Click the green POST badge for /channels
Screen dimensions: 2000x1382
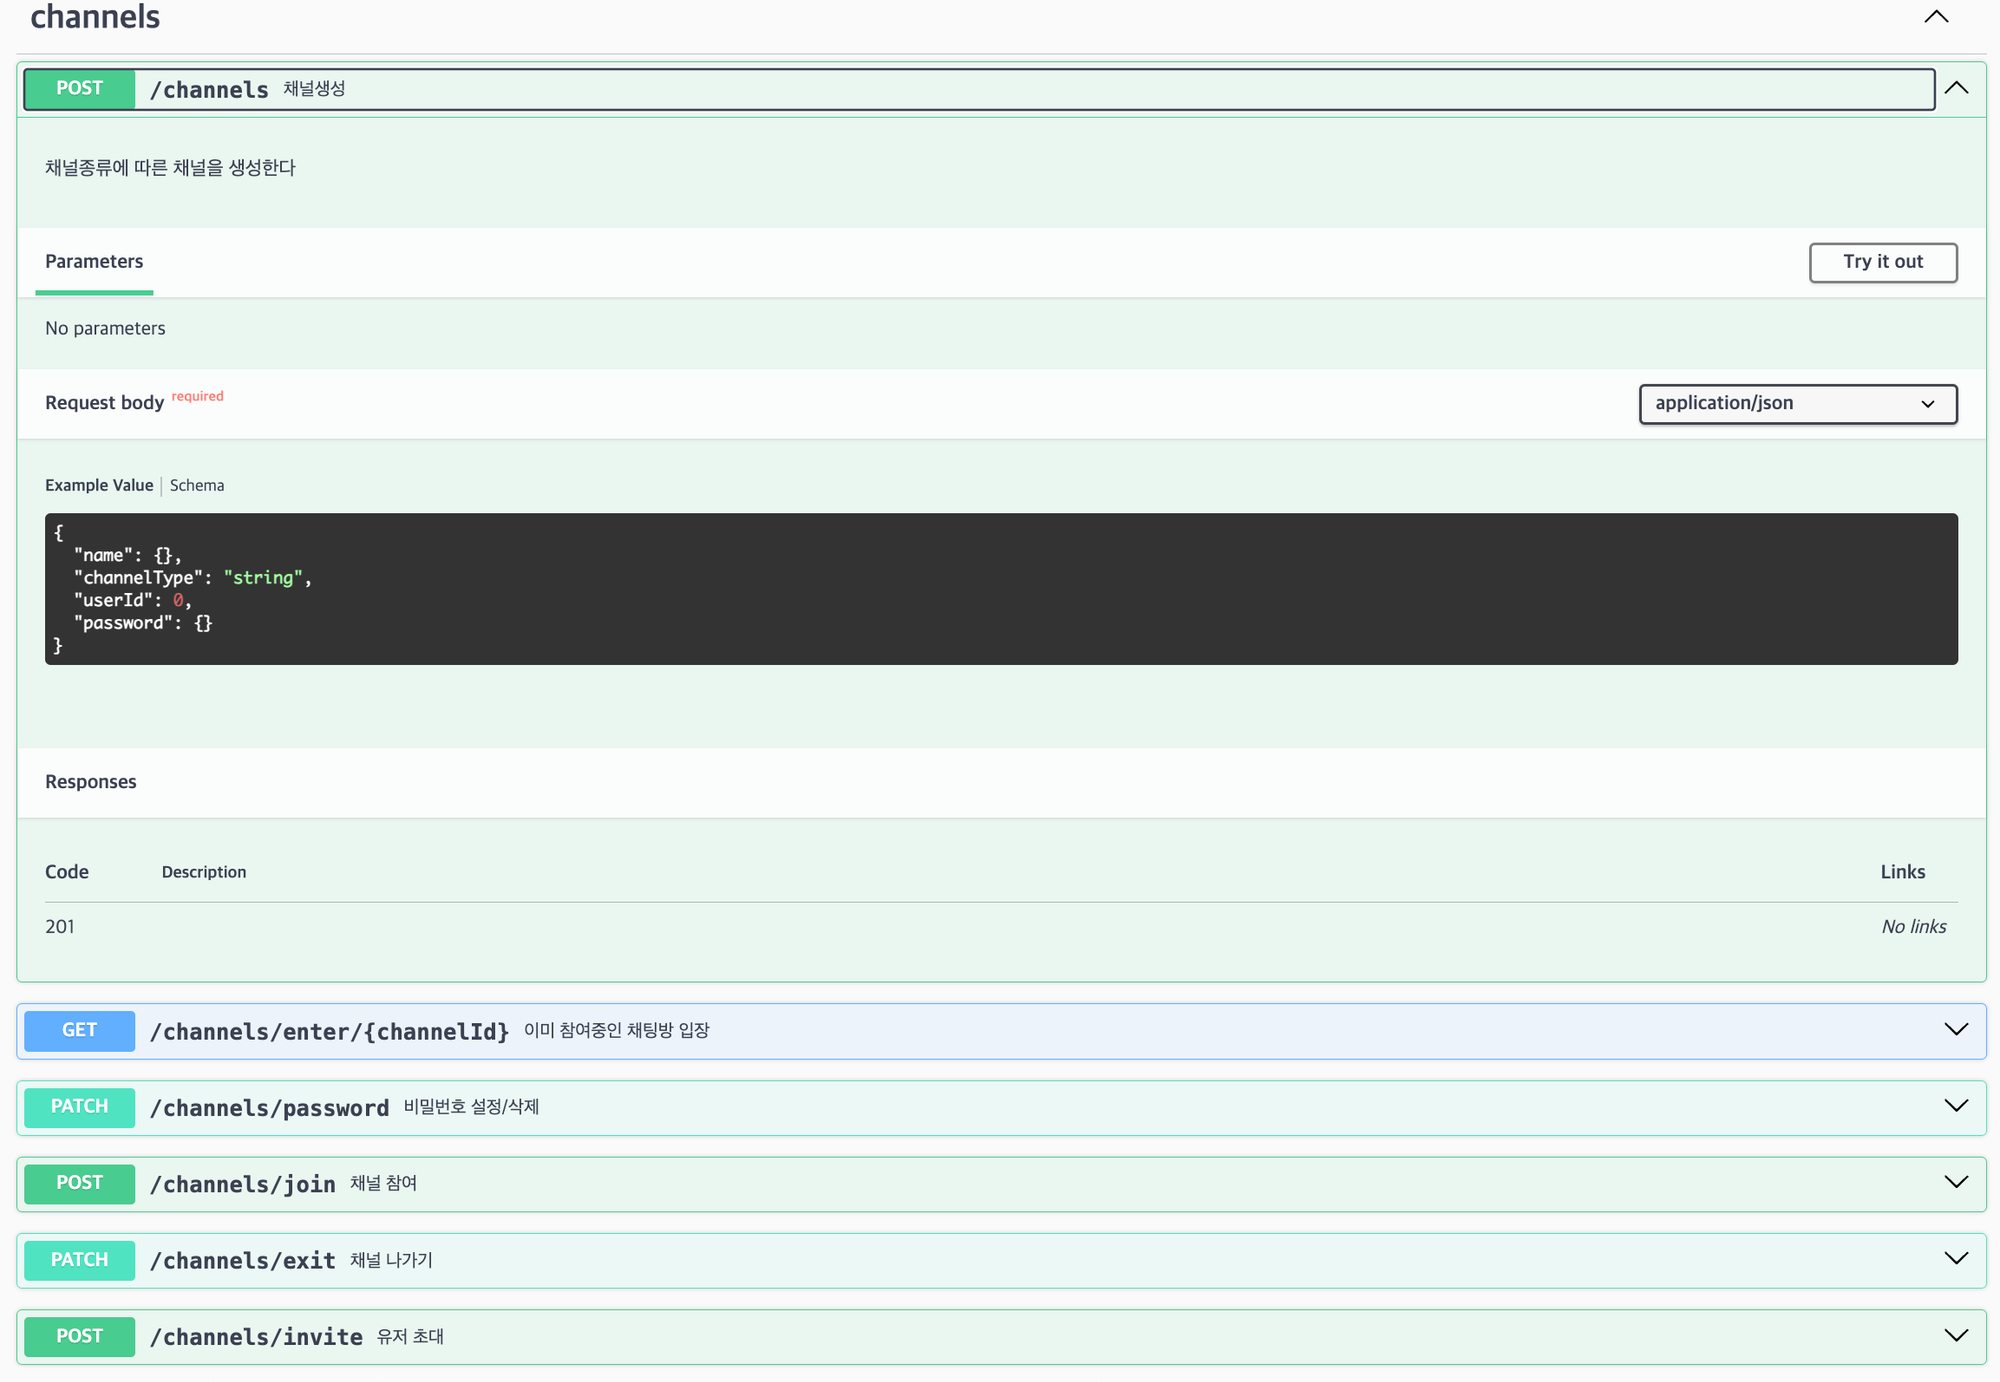(x=79, y=89)
